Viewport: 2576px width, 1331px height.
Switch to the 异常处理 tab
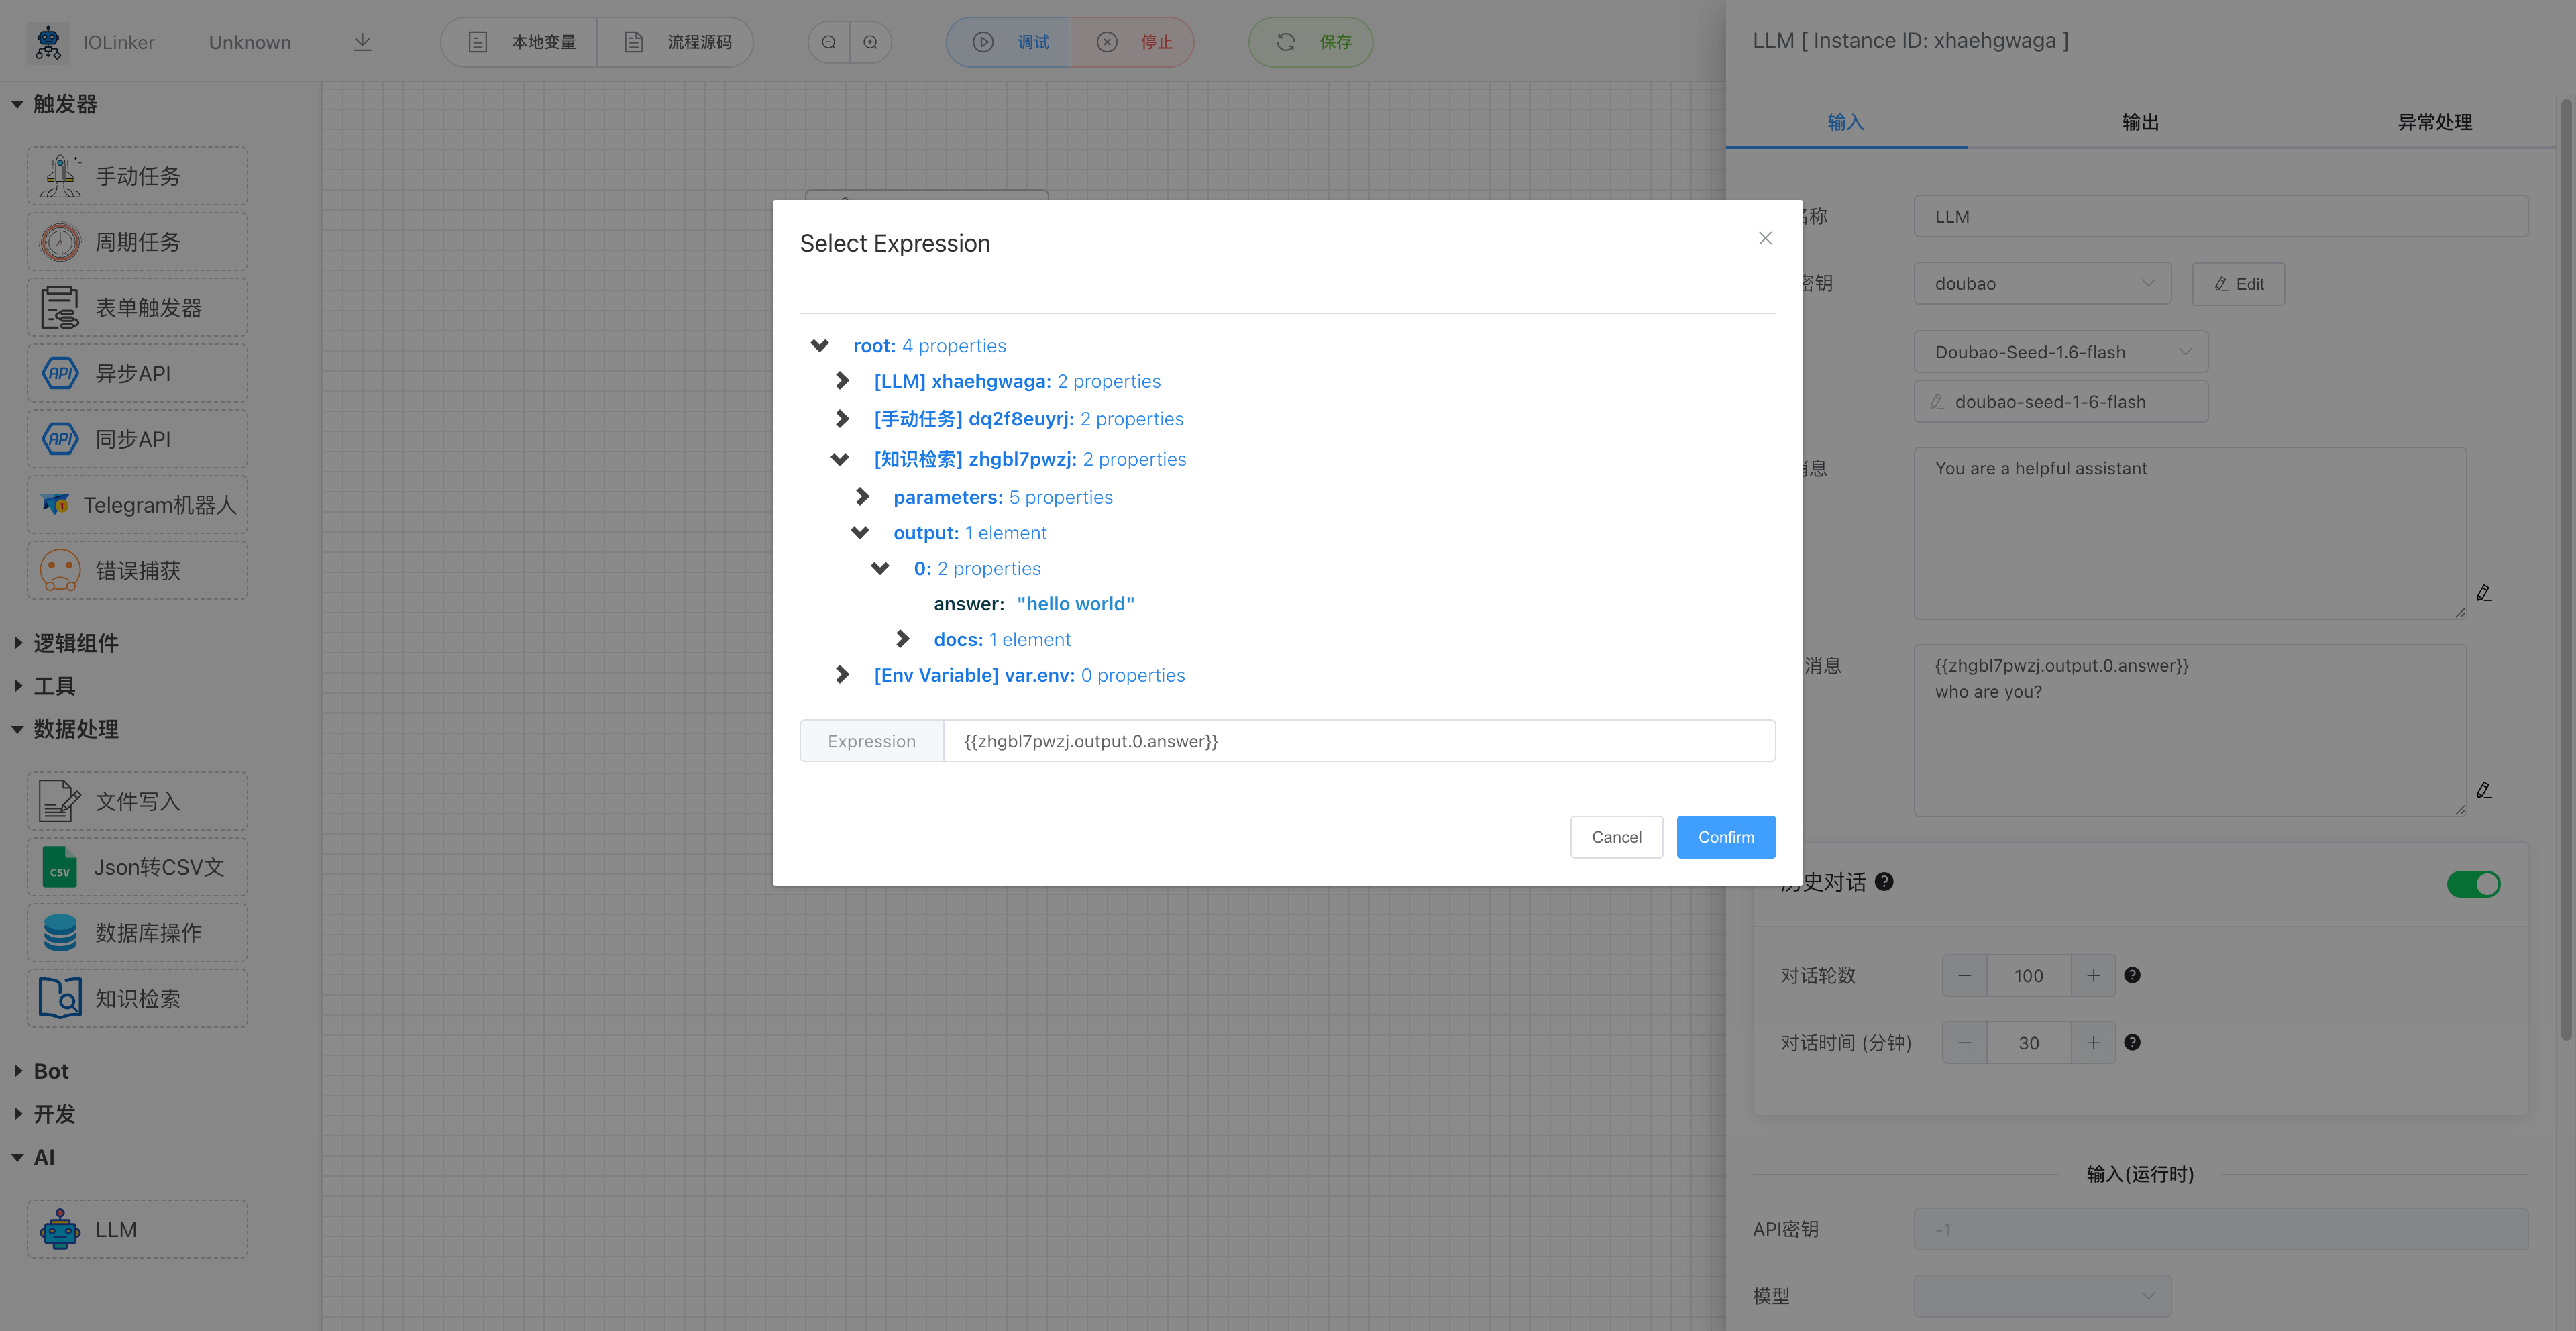[x=2434, y=122]
